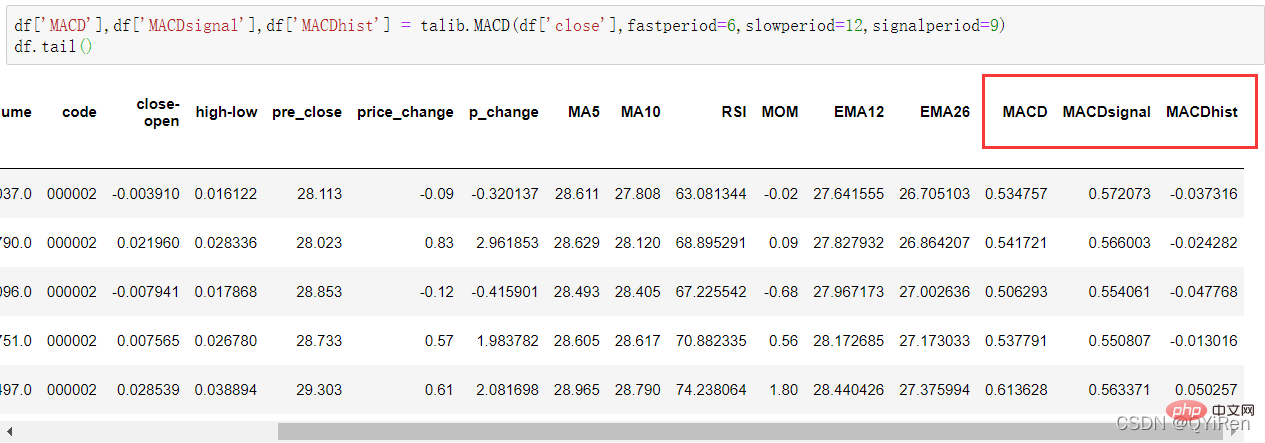
Task: Select MACD value 0.541721
Action: tap(1016, 243)
